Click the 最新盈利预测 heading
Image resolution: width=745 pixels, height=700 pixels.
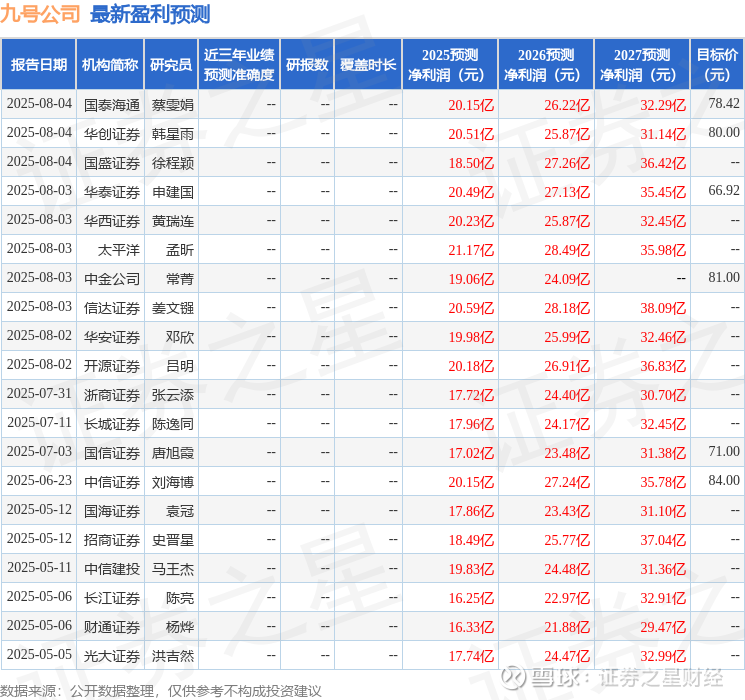pos(150,14)
